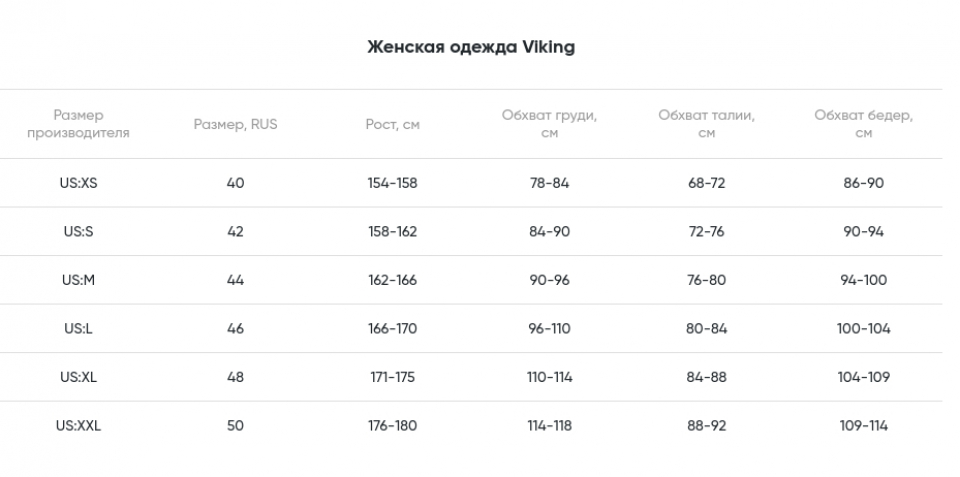Image resolution: width=960 pixels, height=477 pixels.
Task: Select the 'Размер производителя' column header
Action: click(x=78, y=124)
